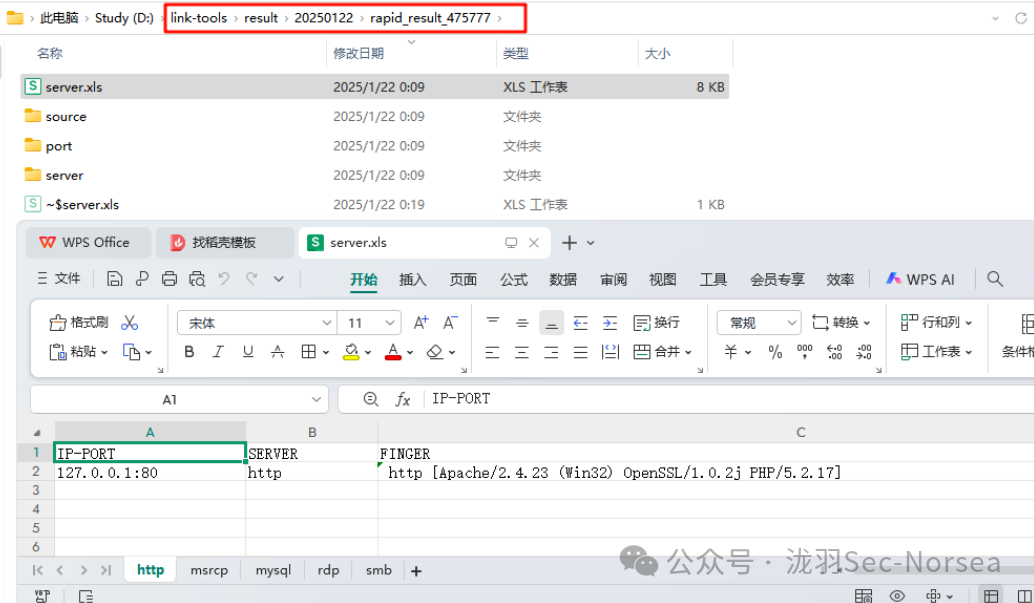Switch to the mysql sheet tab
Viewport: 1034px width, 603px height.
pos(273,570)
